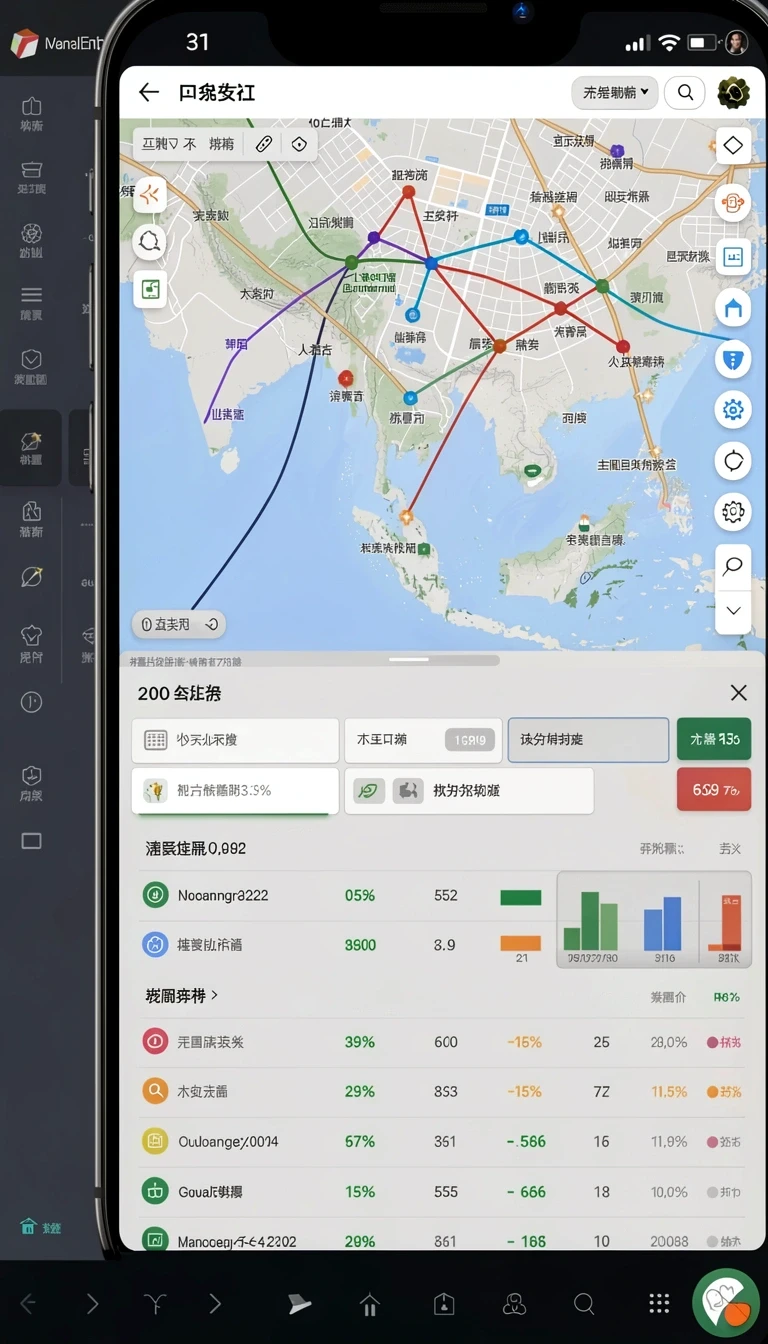The image size is (768, 1344).
Task: Open the header dropdown beside the search icon
Action: tap(615, 93)
